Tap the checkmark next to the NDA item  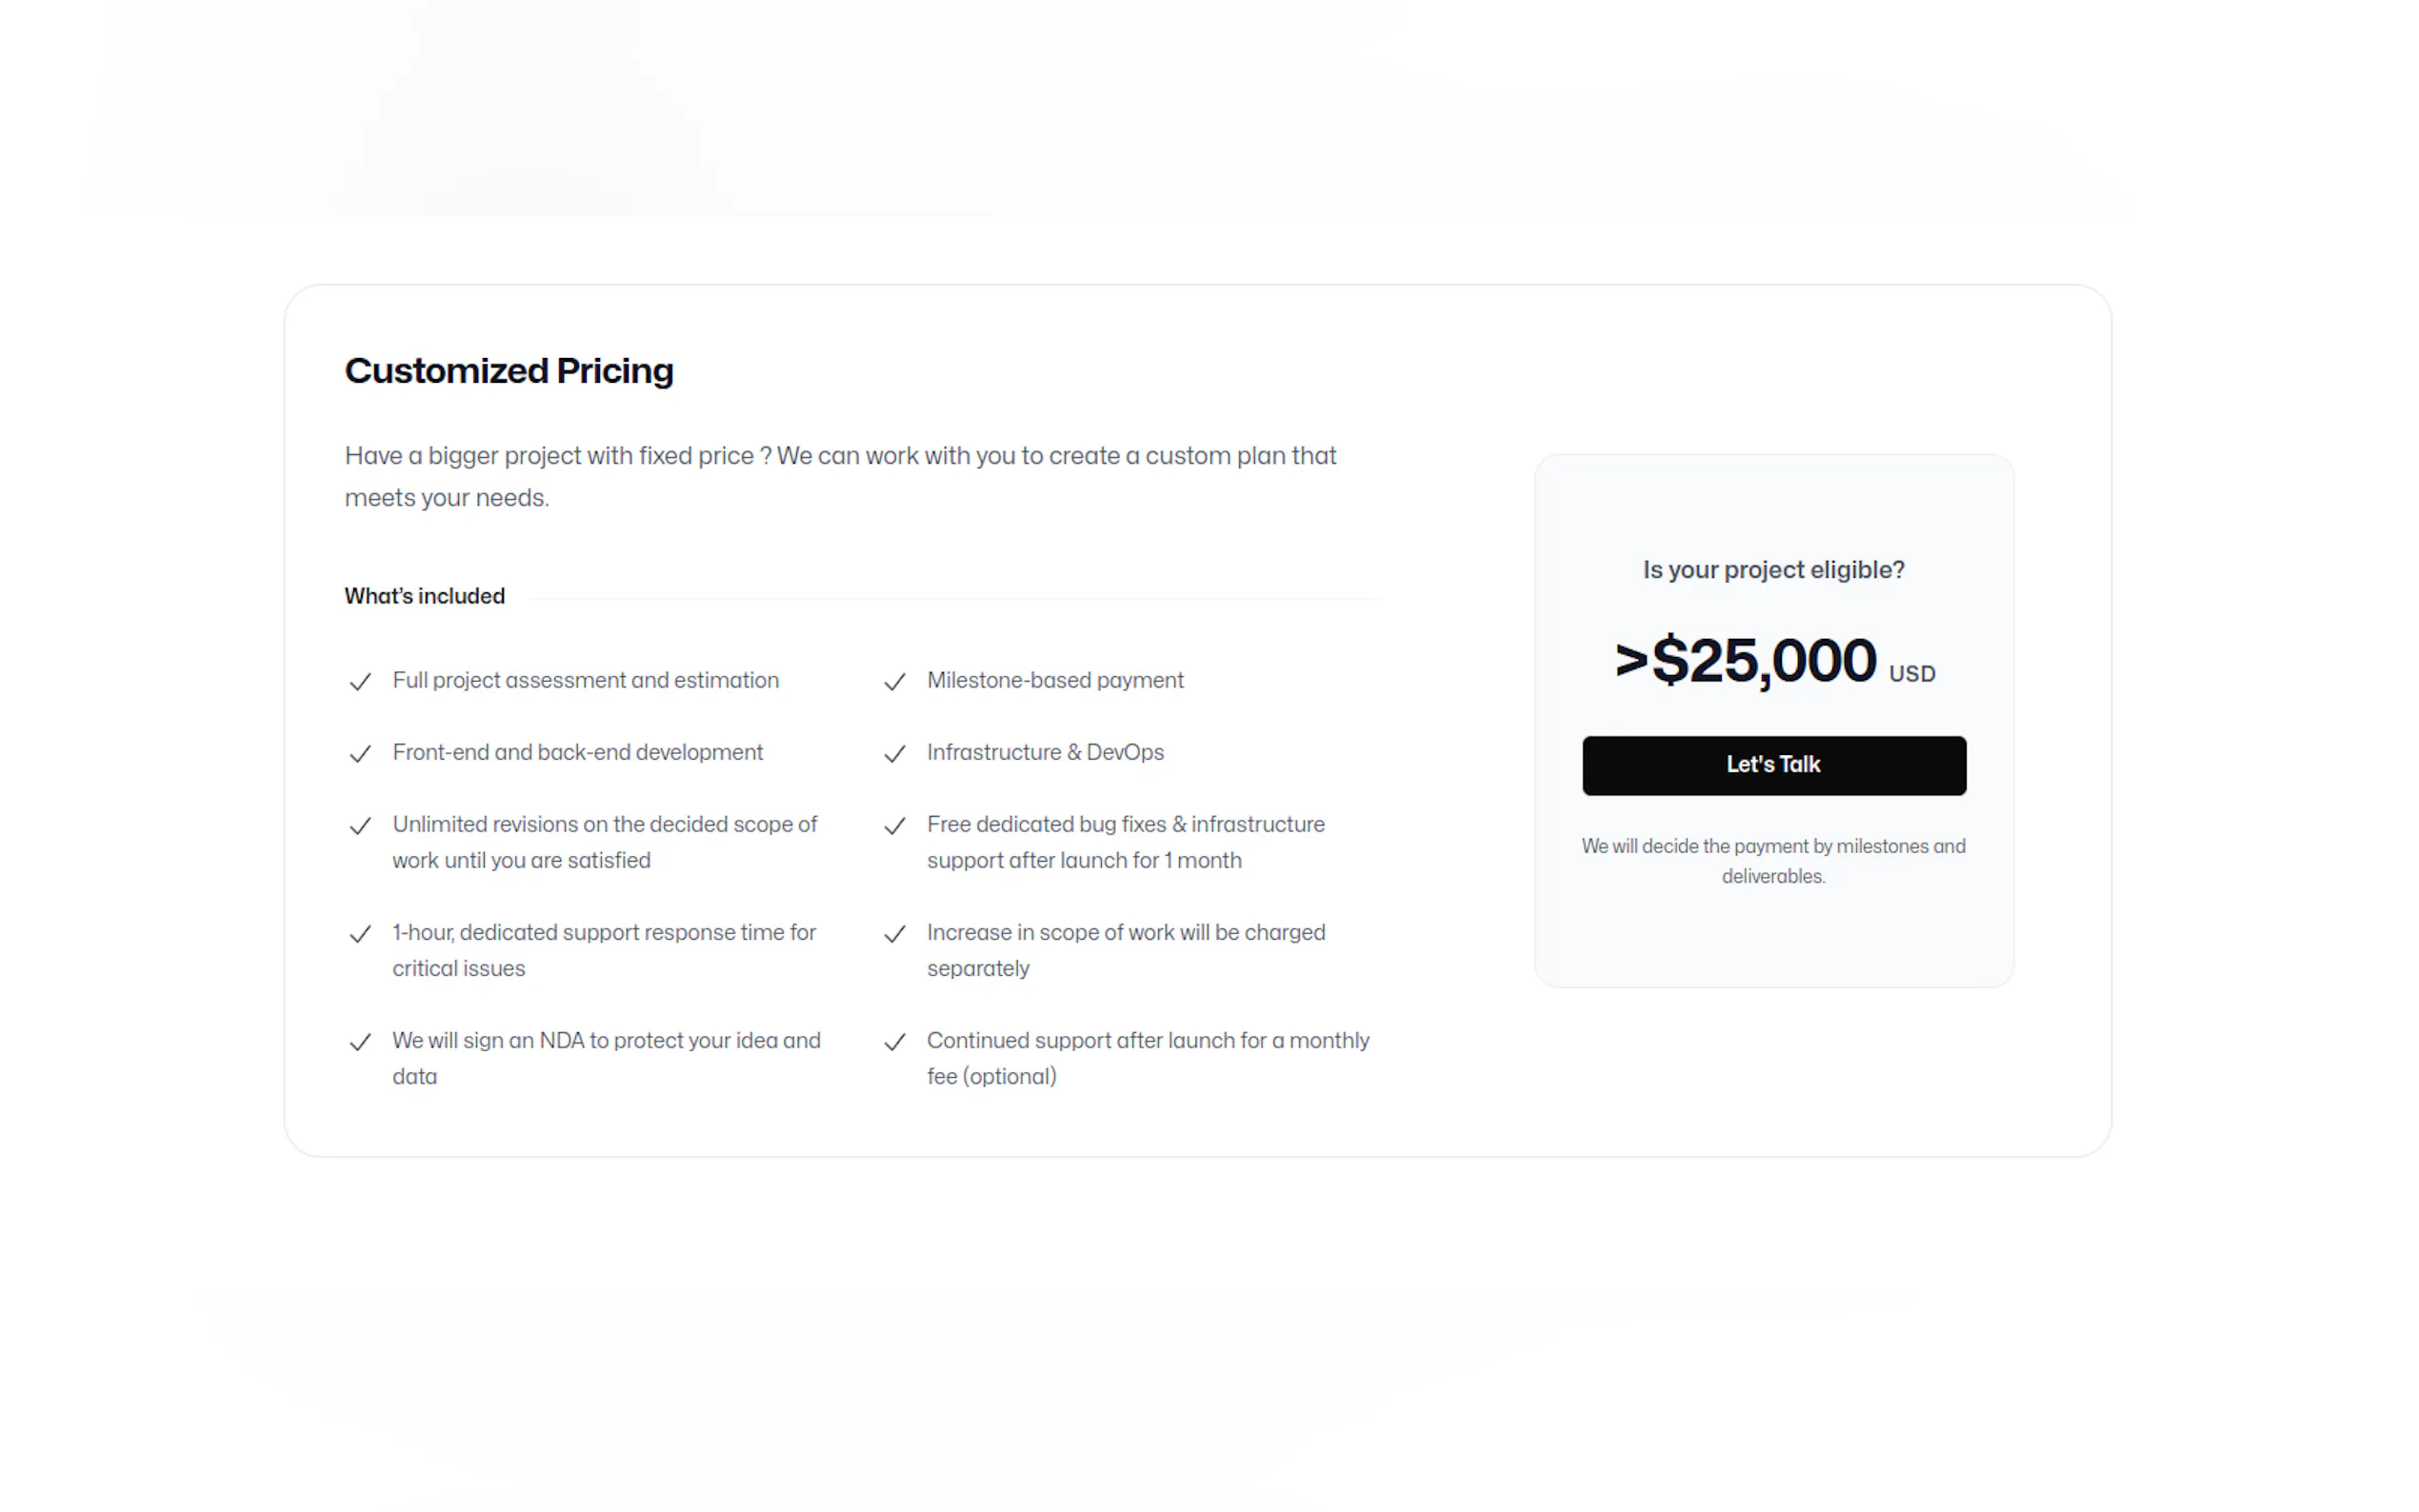click(360, 1042)
